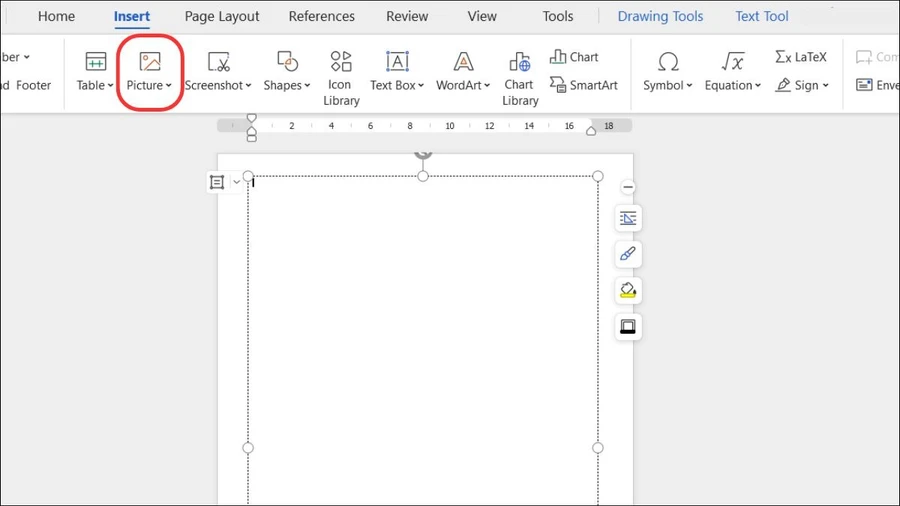Insert a LaTeX formula

pyautogui.click(x=801, y=57)
